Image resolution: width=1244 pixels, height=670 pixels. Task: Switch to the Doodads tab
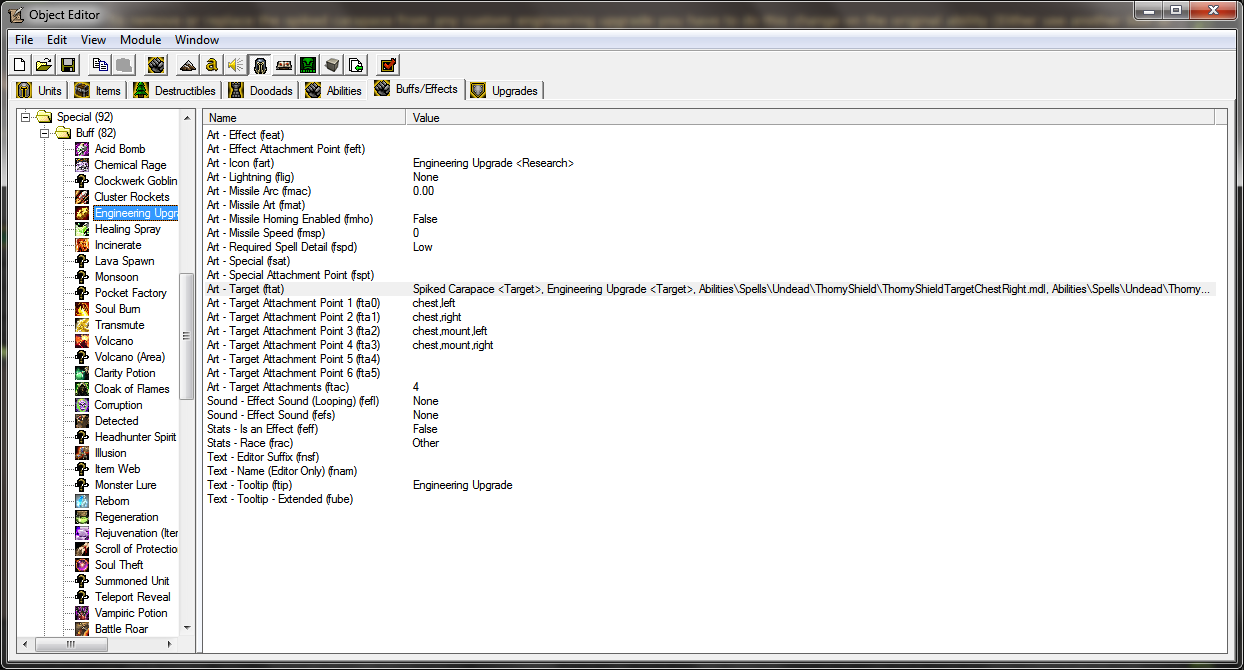[261, 91]
